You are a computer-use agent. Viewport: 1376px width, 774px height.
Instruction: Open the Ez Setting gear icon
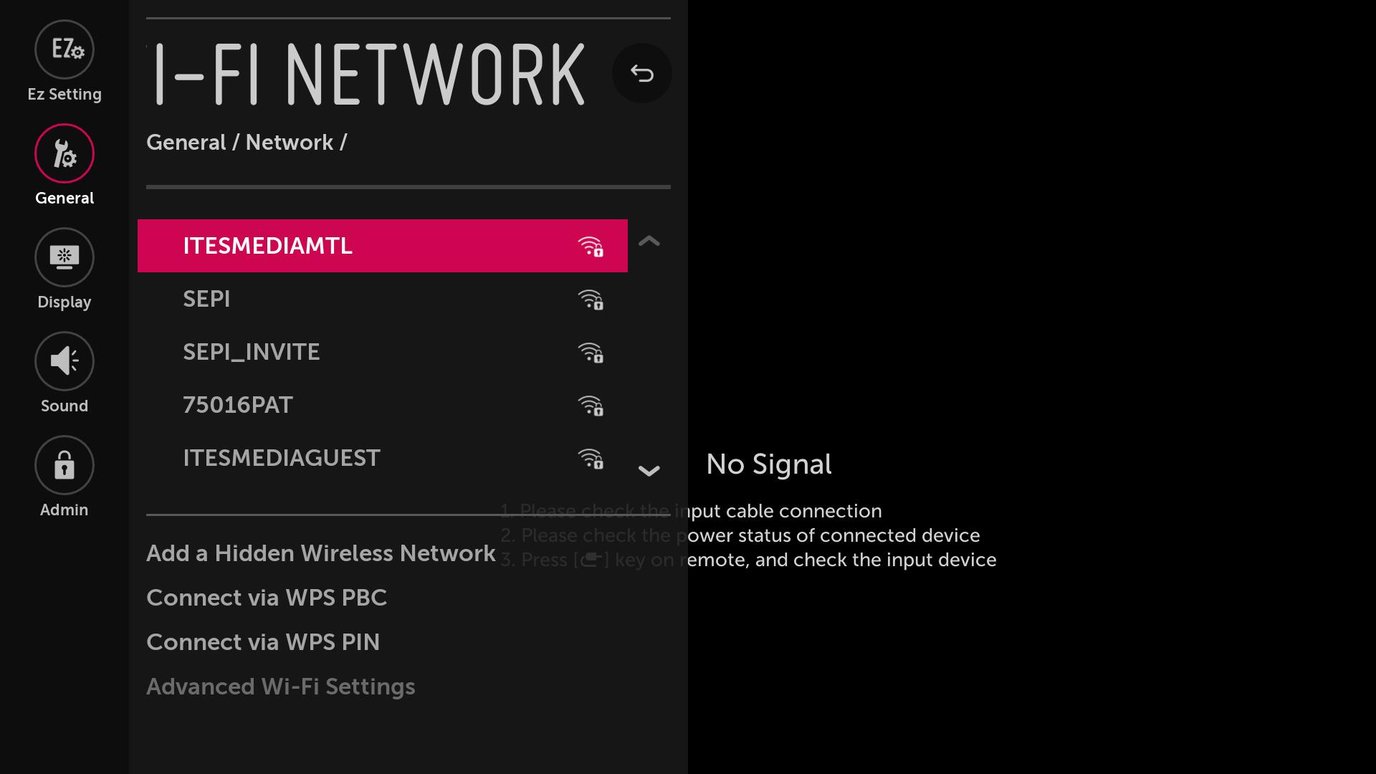[64, 48]
